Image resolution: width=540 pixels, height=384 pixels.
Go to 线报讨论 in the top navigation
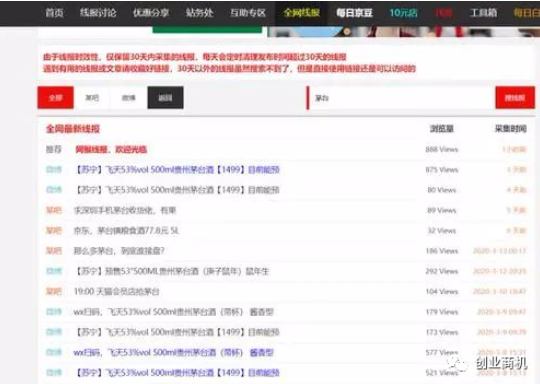98,13
